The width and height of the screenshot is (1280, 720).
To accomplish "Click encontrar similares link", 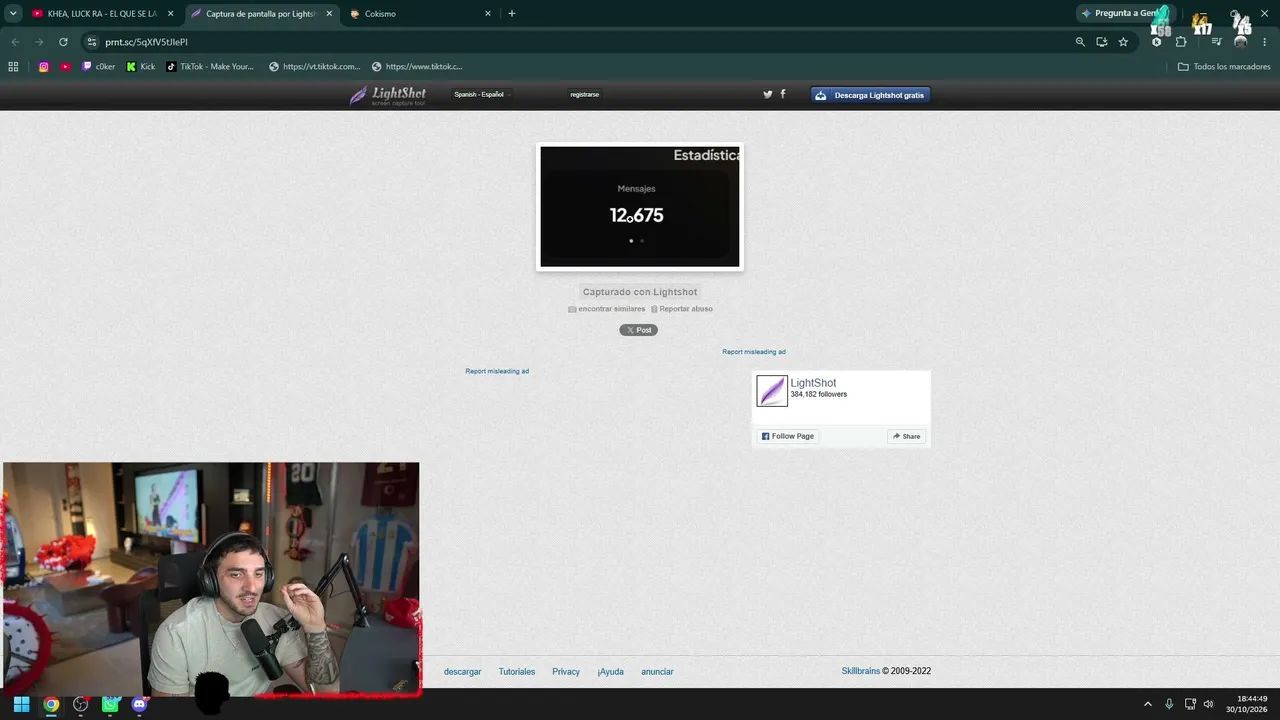I will (x=607, y=309).
